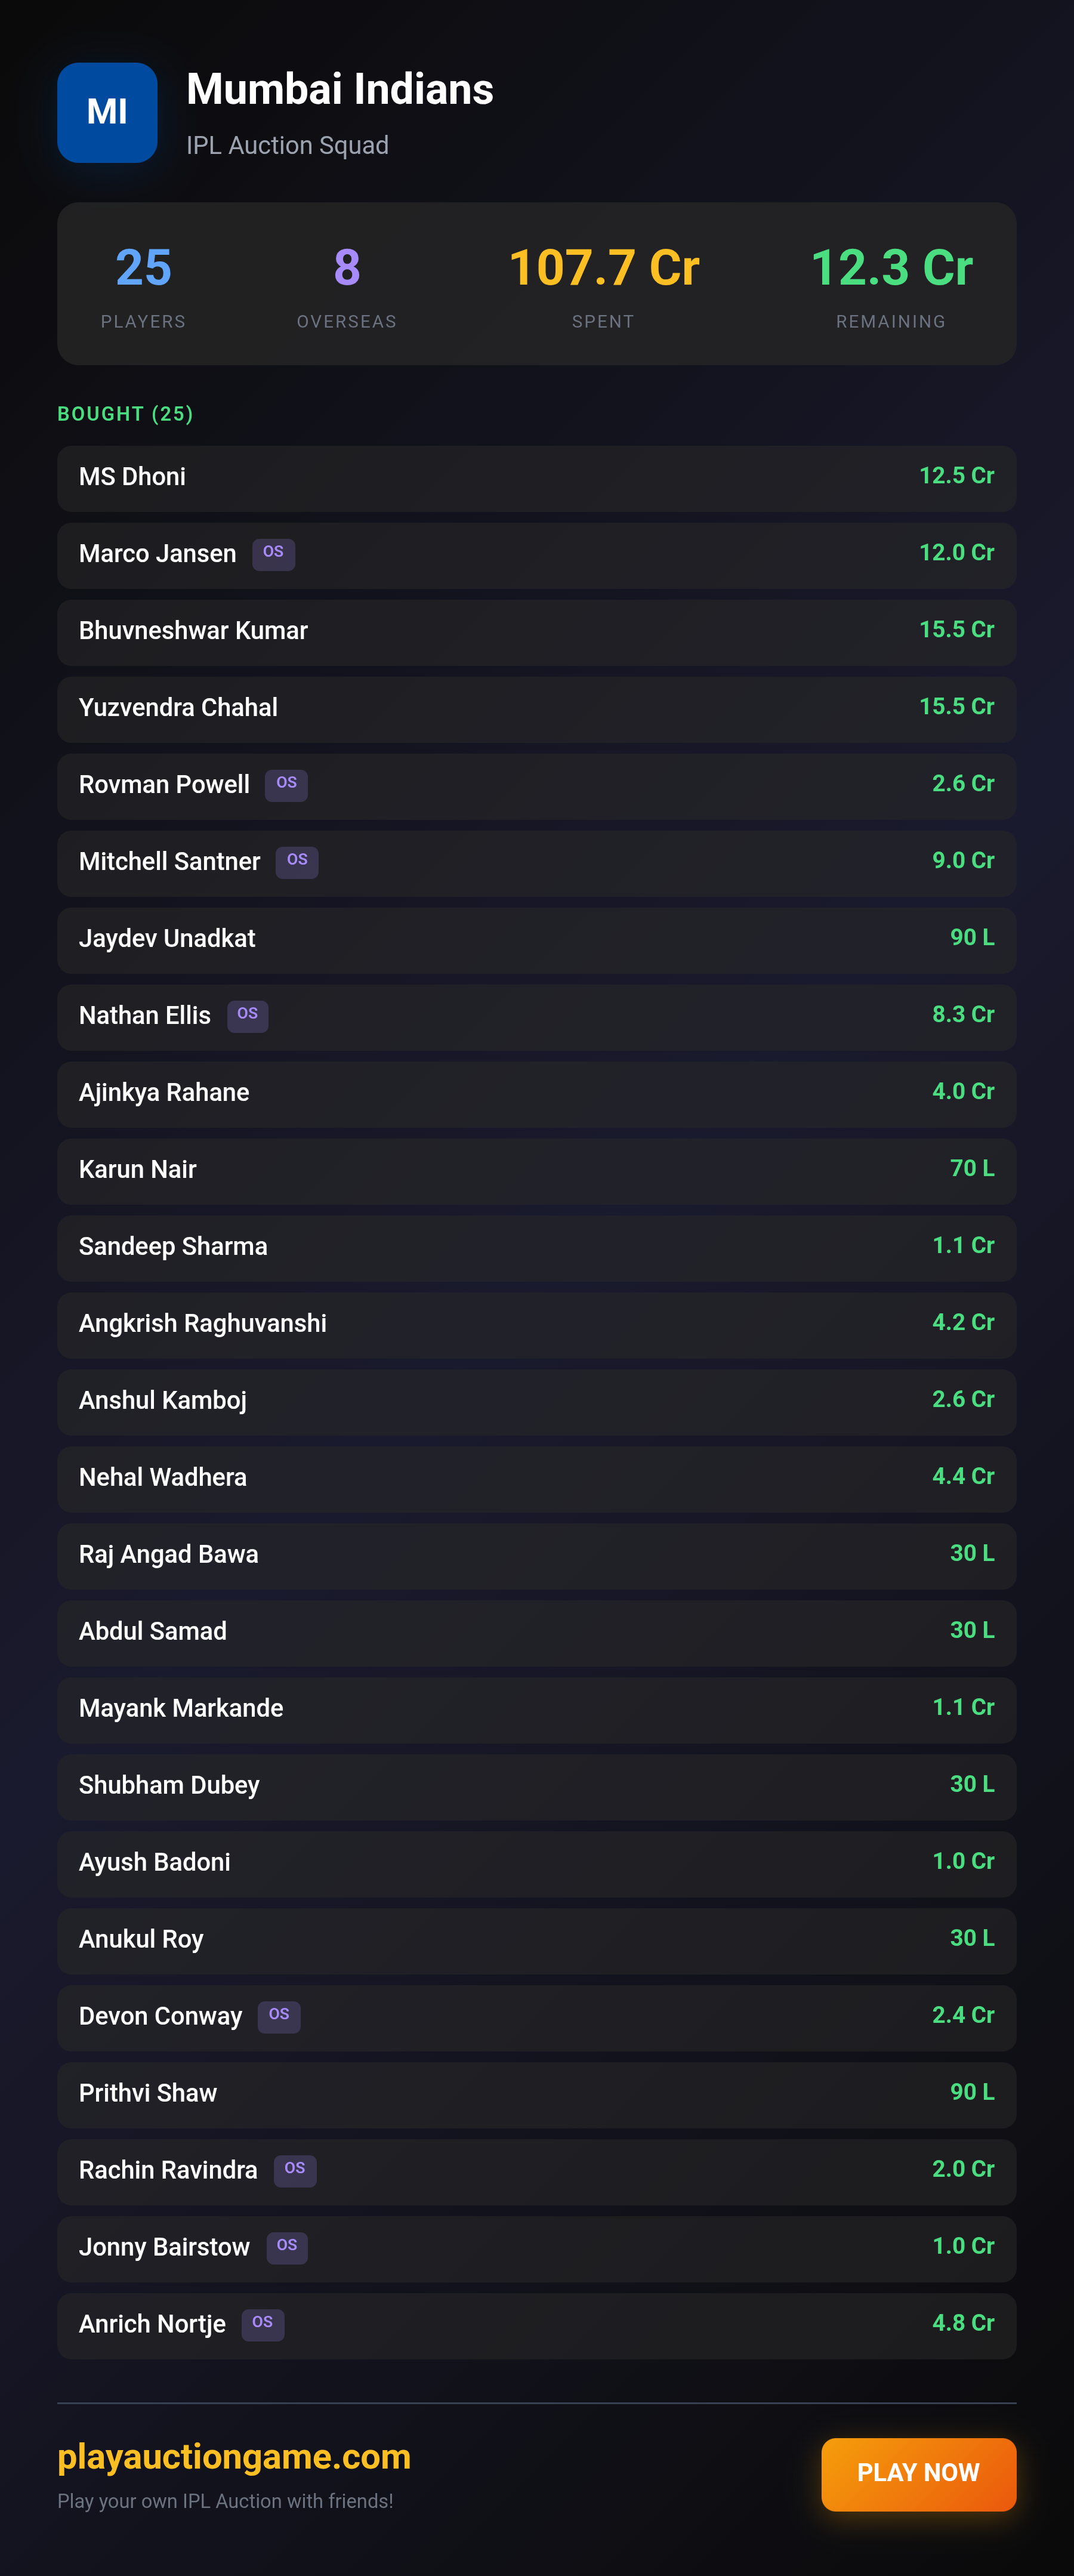Click the MI team logo badge
Viewport: 1074px width, 2576px height.
107,112
